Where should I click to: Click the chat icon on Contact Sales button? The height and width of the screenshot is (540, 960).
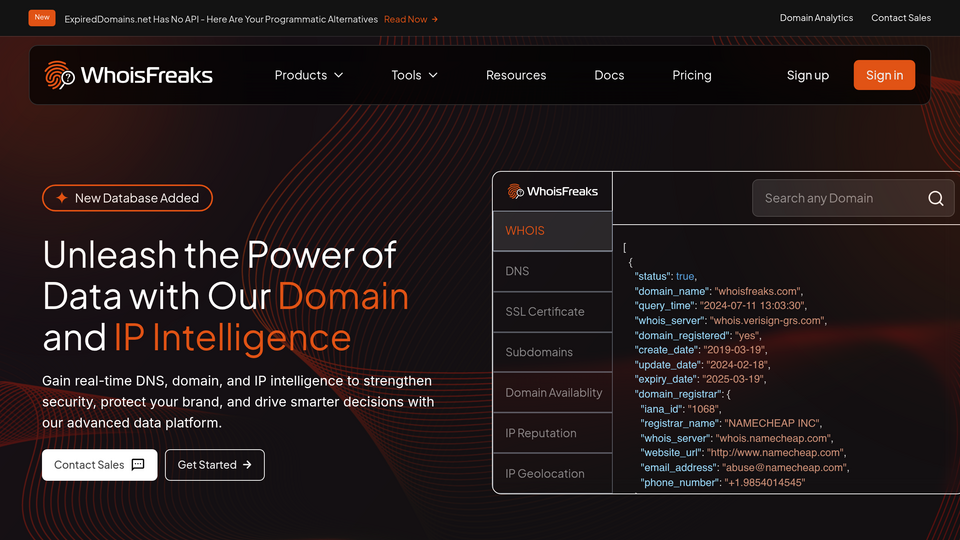coord(138,465)
